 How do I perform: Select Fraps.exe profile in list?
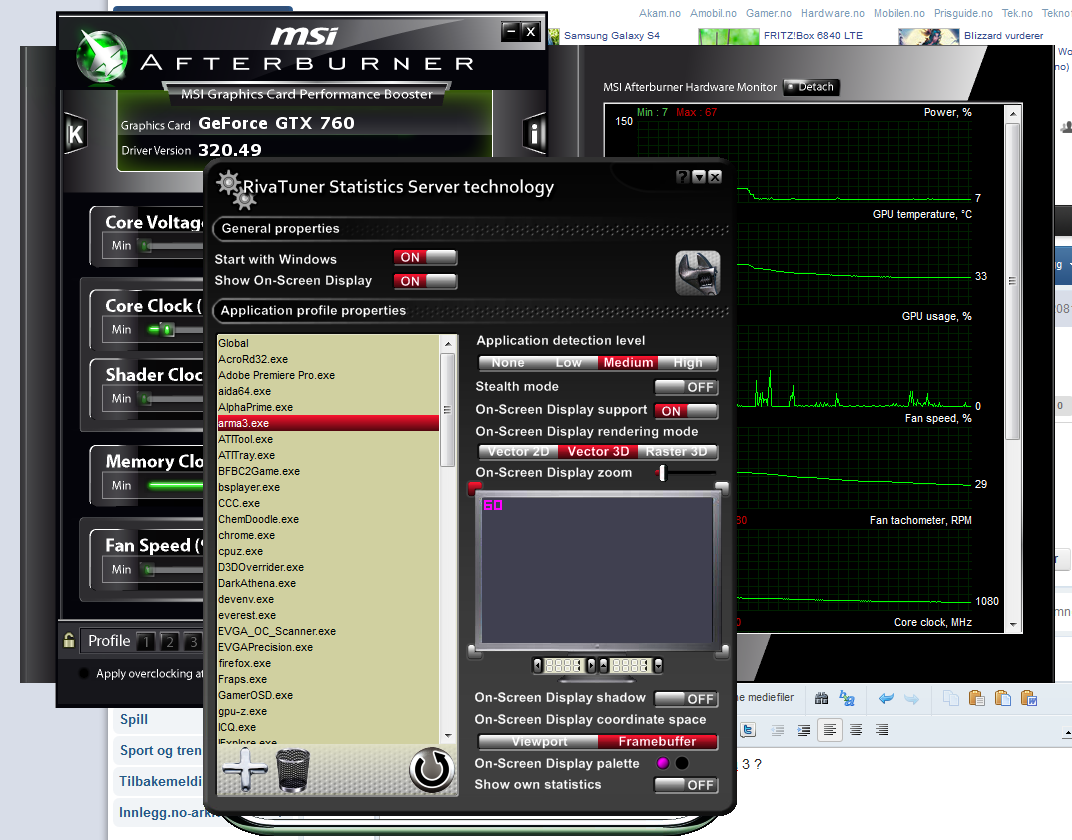pos(328,679)
